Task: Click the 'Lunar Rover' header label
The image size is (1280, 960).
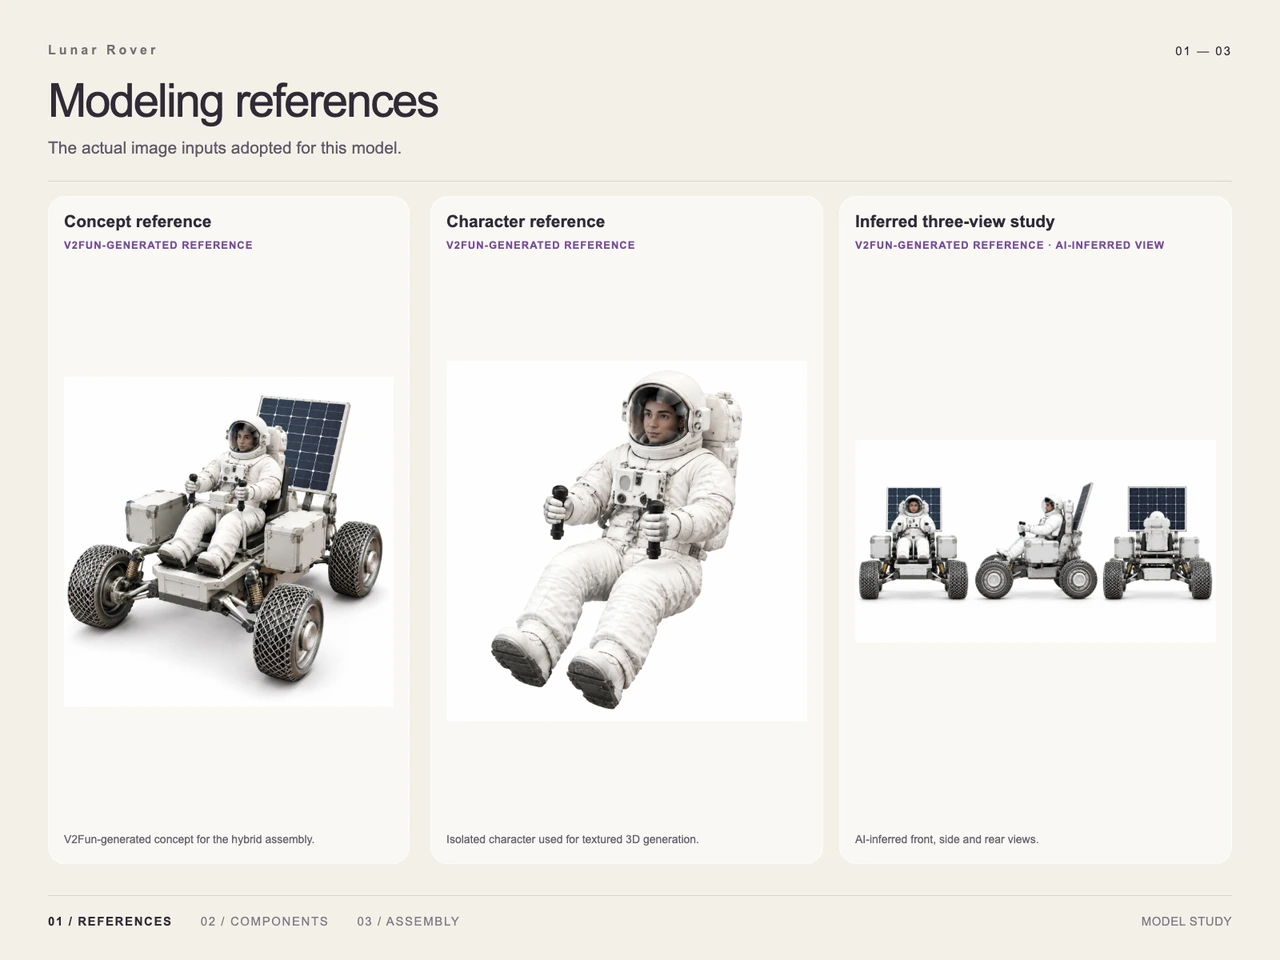Action: point(103,50)
